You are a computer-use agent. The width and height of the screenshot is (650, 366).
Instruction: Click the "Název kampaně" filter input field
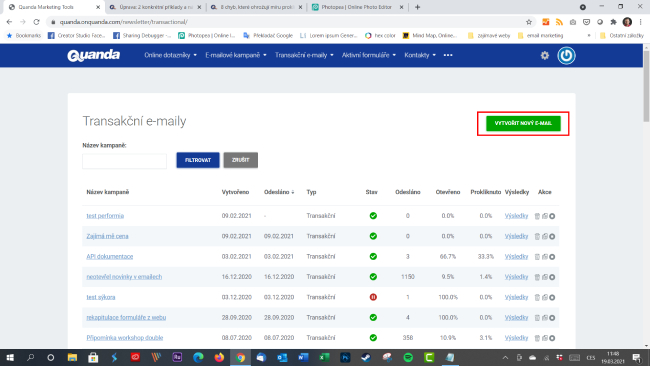124,161
